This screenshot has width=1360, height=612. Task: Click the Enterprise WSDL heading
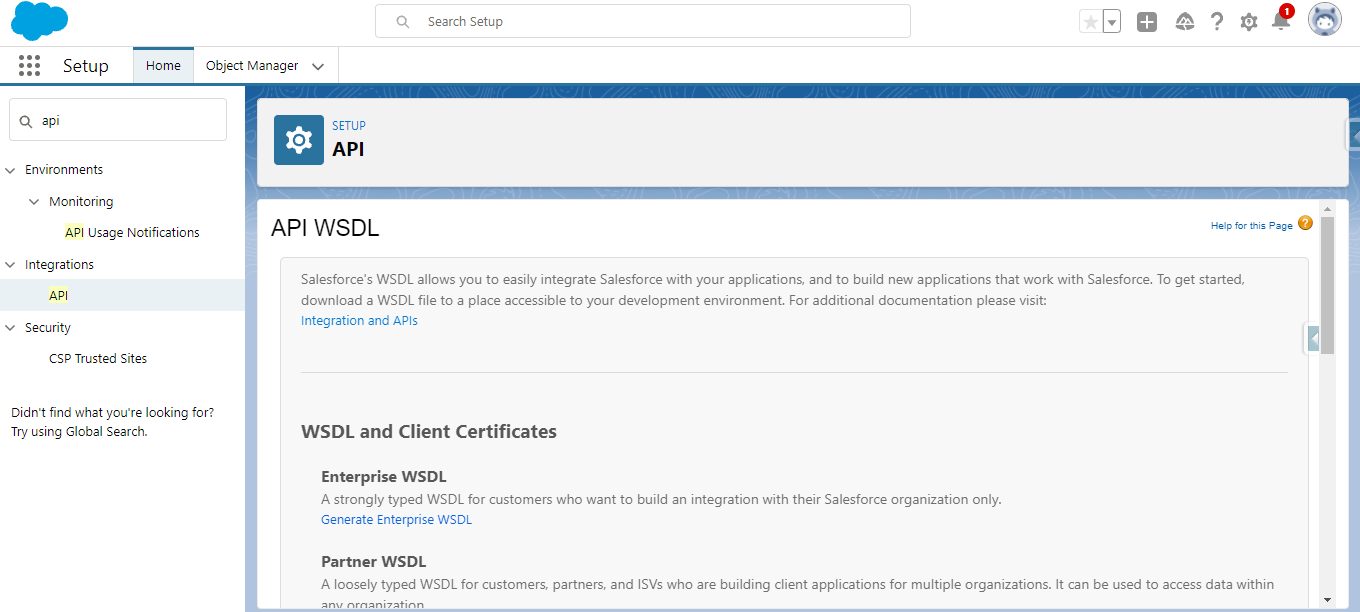tap(384, 477)
